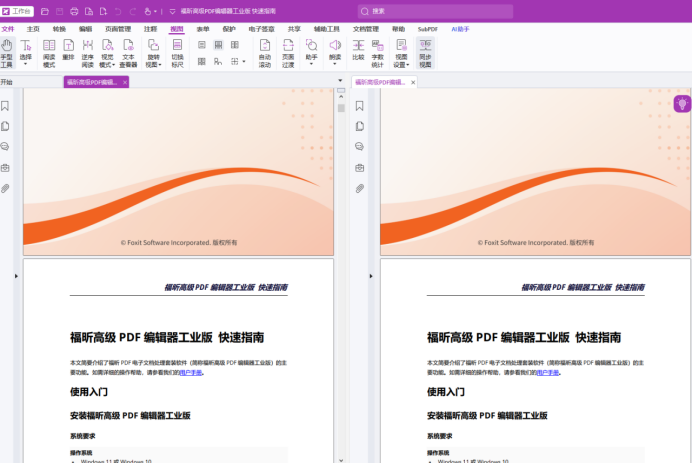The height and width of the screenshot is (463, 693).
Task: Open the Compare (比较) tool
Action: pyautogui.click(x=358, y=49)
